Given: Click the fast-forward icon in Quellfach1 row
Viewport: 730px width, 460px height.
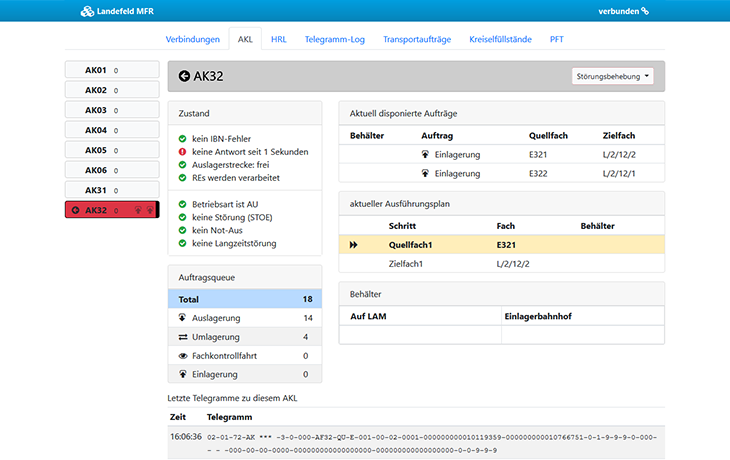Looking at the screenshot, I should (x=353, y=244).
